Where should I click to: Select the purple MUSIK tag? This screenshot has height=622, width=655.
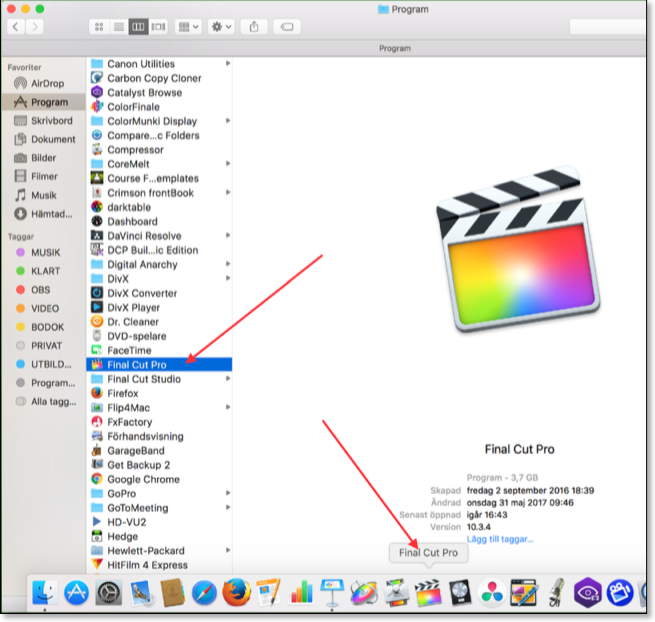pyautogui.click(x=43, y=252)
